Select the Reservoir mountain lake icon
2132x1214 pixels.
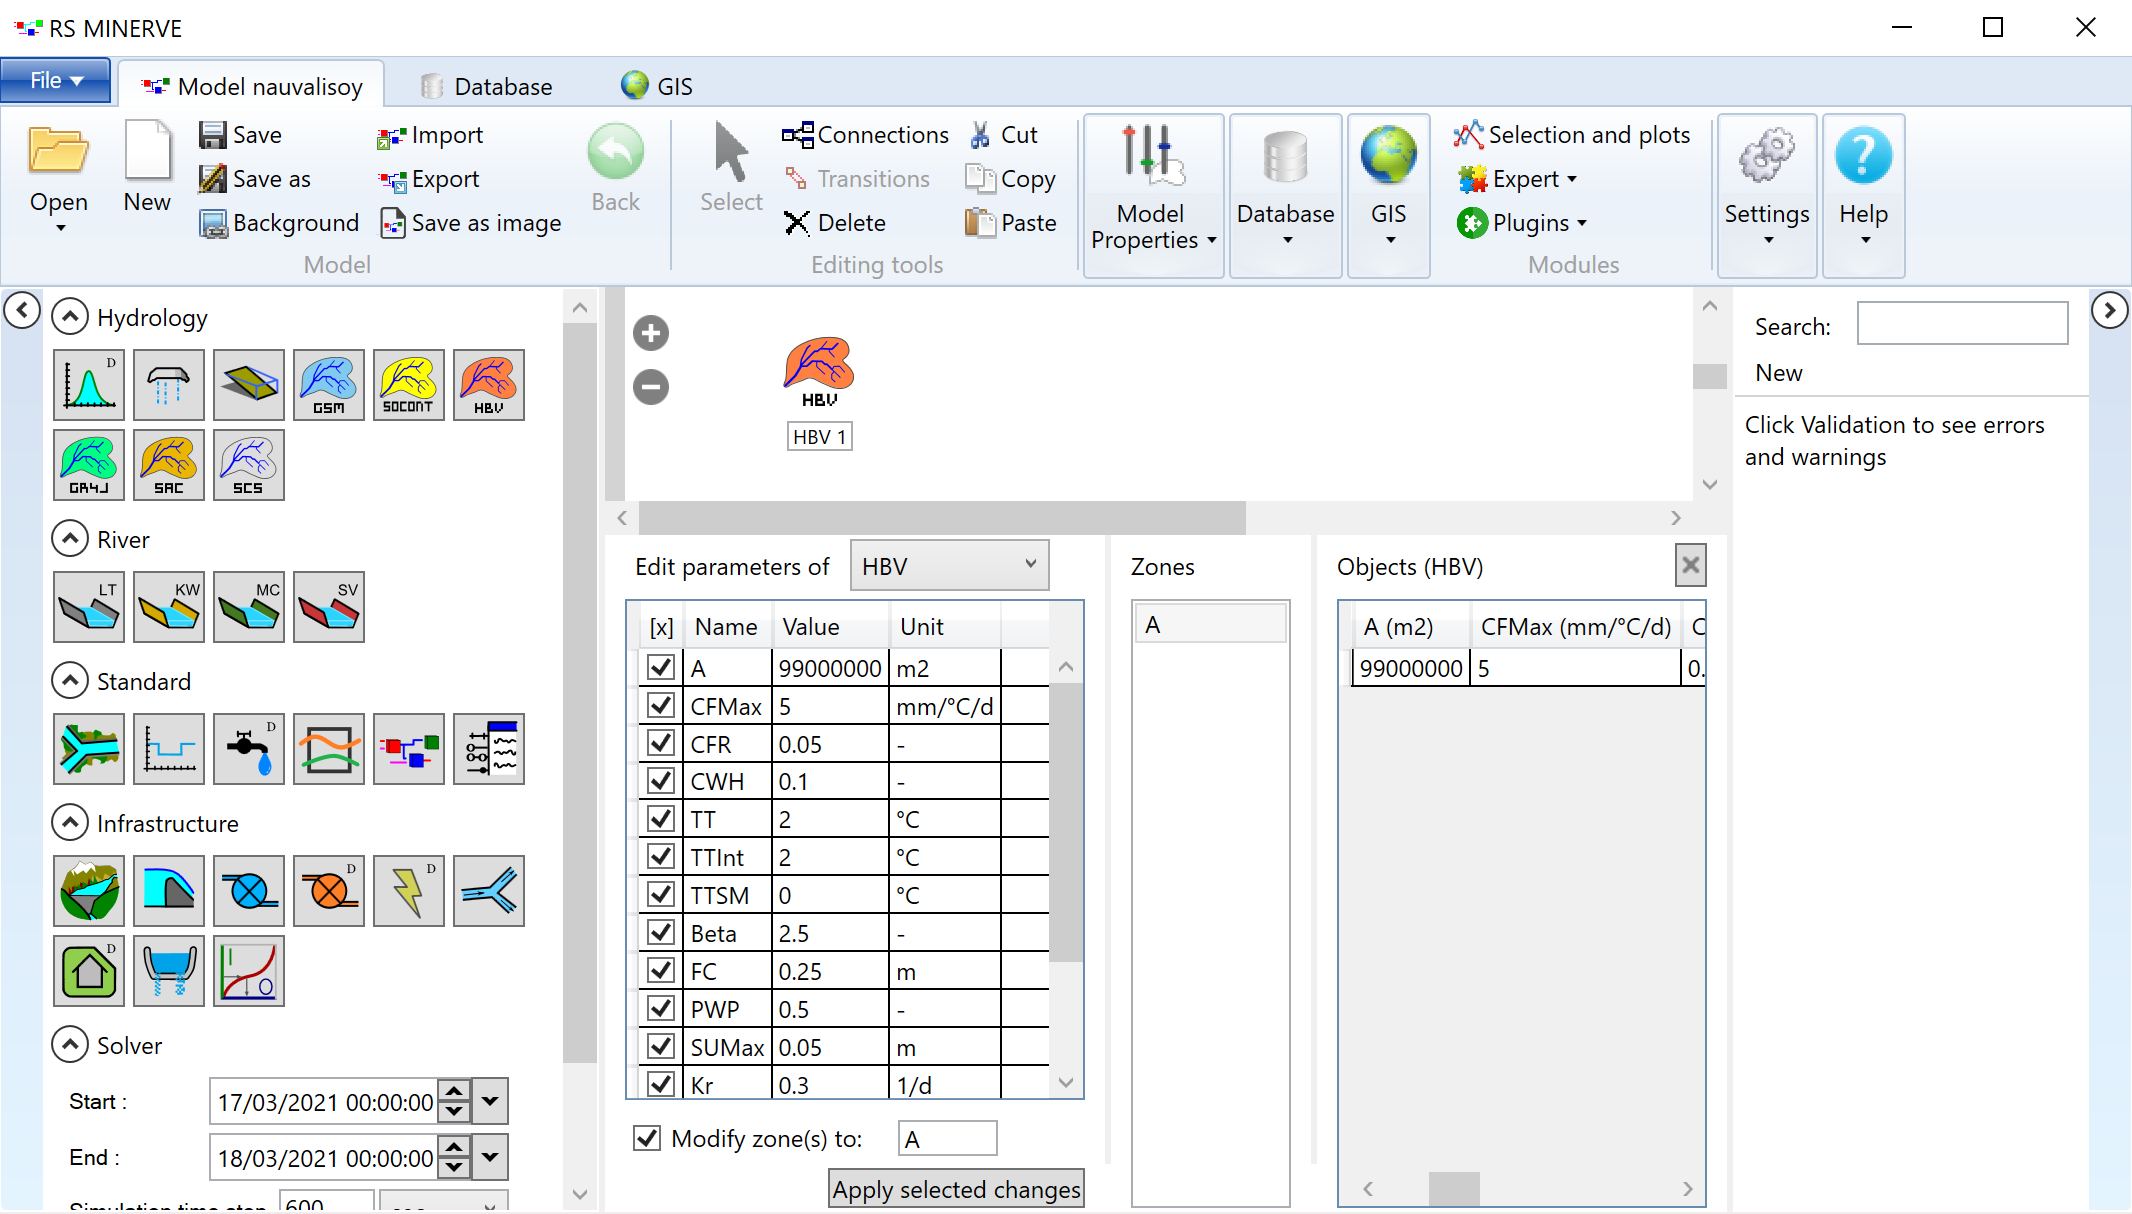89,891
